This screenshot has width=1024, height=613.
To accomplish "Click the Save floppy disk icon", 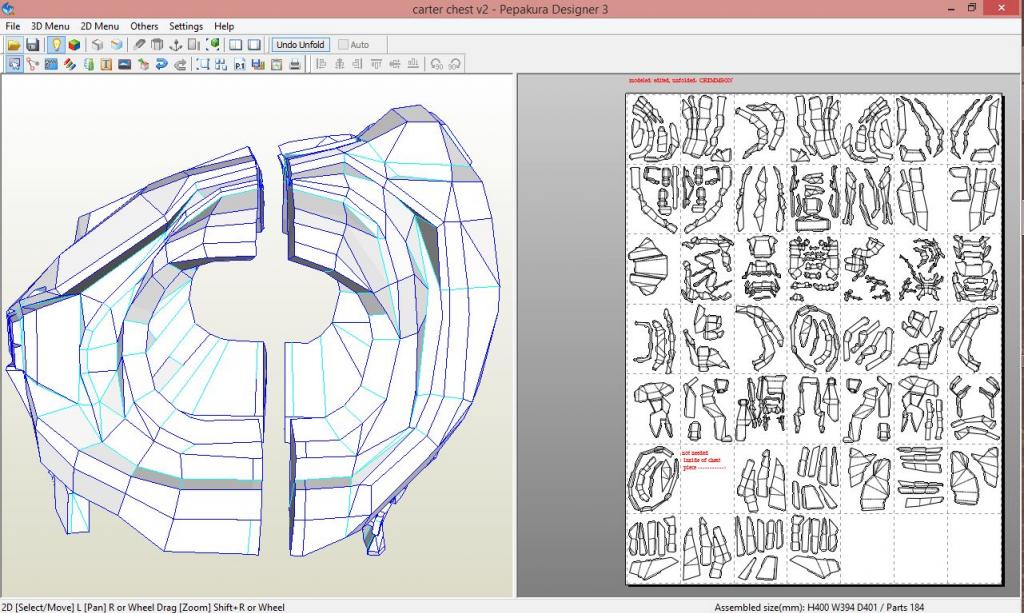I will (x=32, y=44).
